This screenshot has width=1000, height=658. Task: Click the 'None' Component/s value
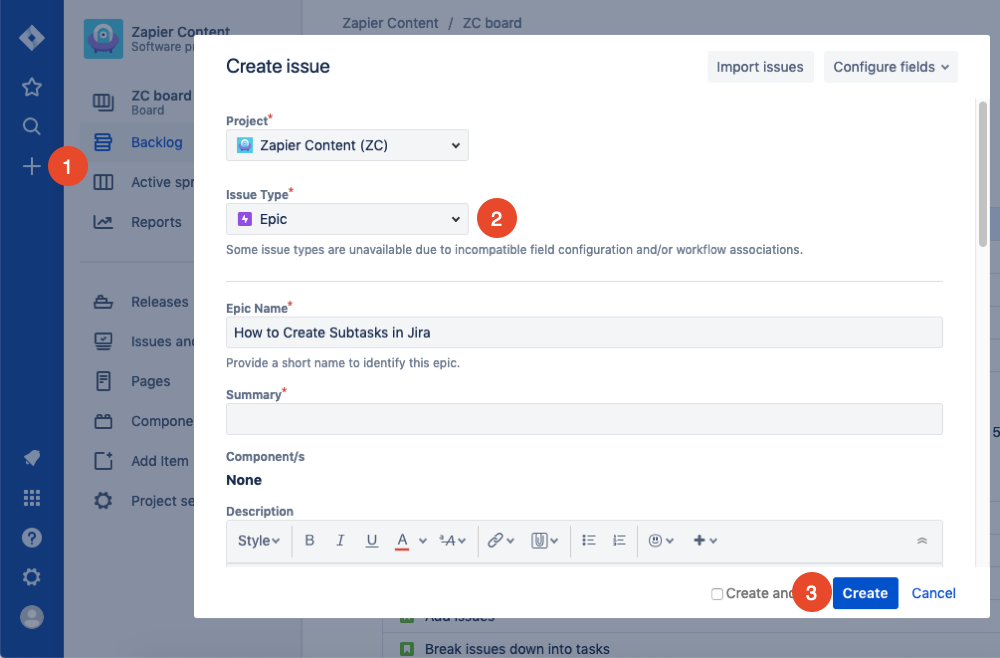click(x=244, y=480)
